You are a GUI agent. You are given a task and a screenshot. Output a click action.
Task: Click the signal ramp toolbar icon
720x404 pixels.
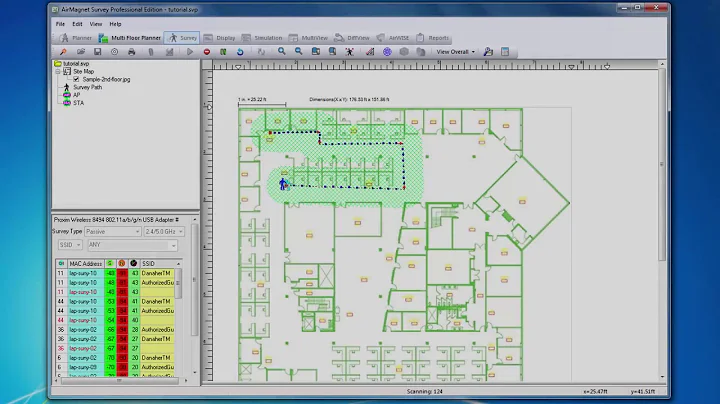point(370,52)
